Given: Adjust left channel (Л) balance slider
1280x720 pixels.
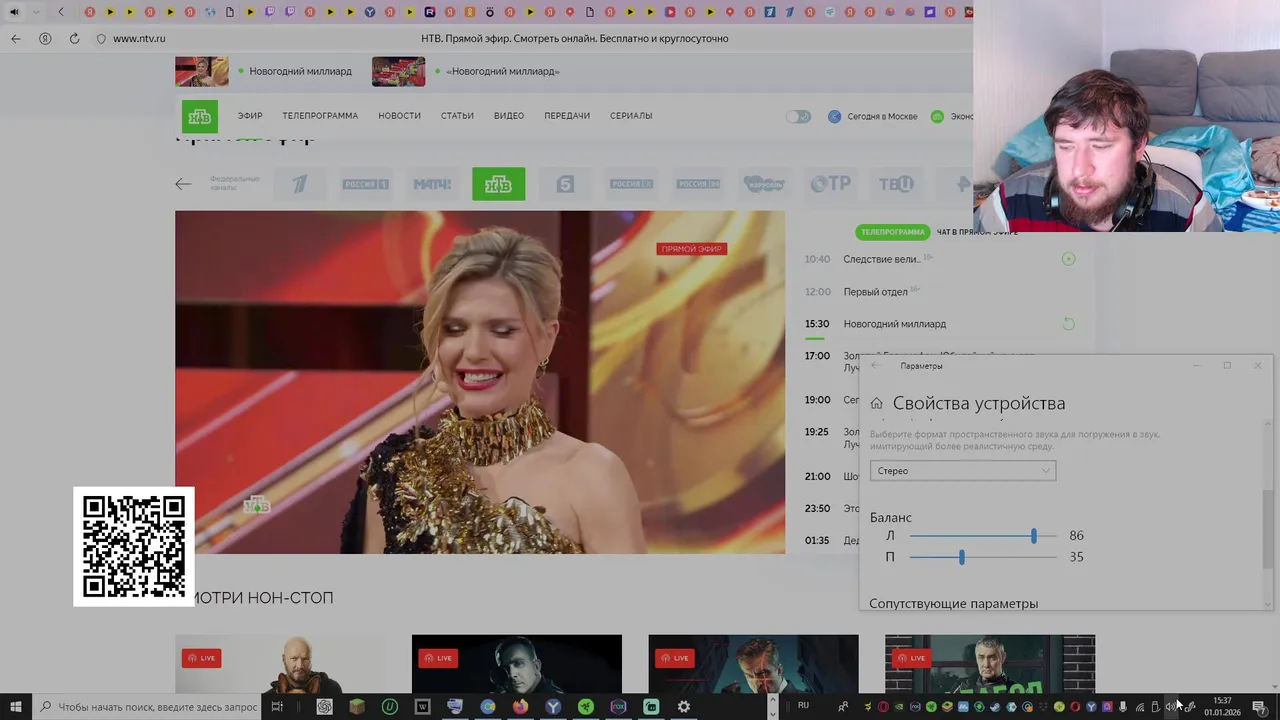Looking at the screenshot, I should pos(982,536).
